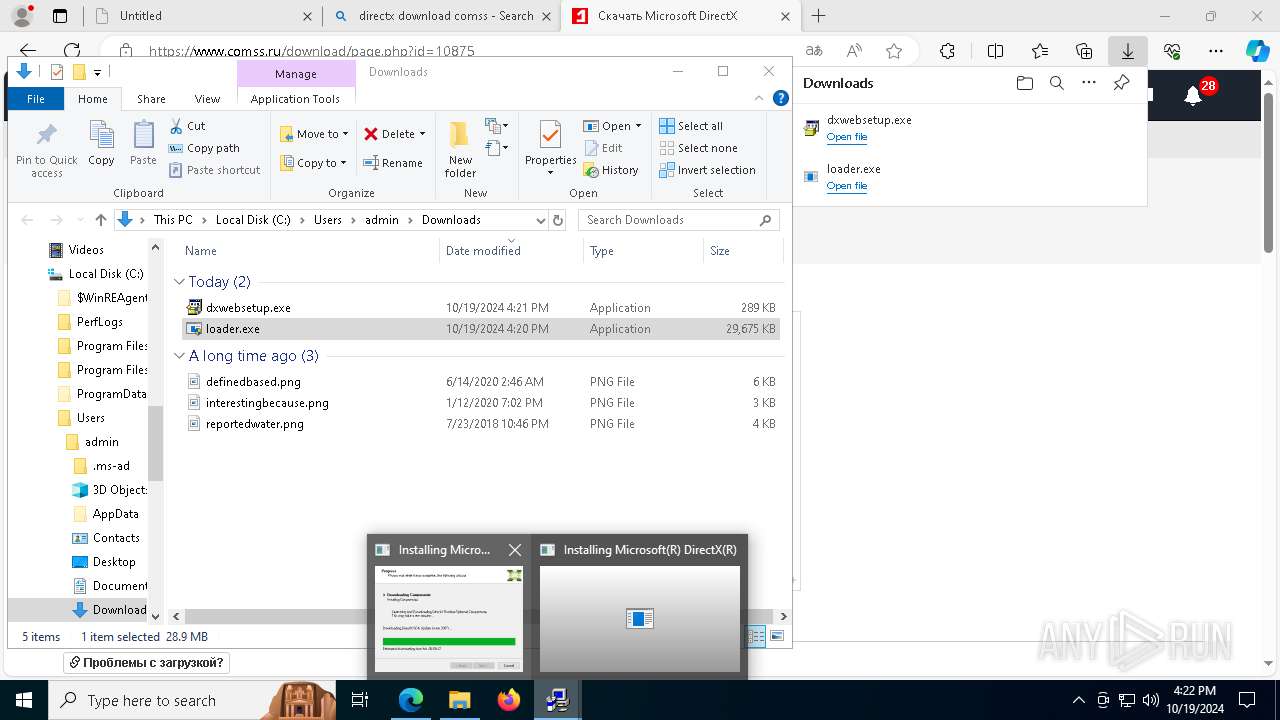Image resolution: width=1280 pixels, height=720 pixels.
Task: Collapse the Today (2) group
Action: 180,282
